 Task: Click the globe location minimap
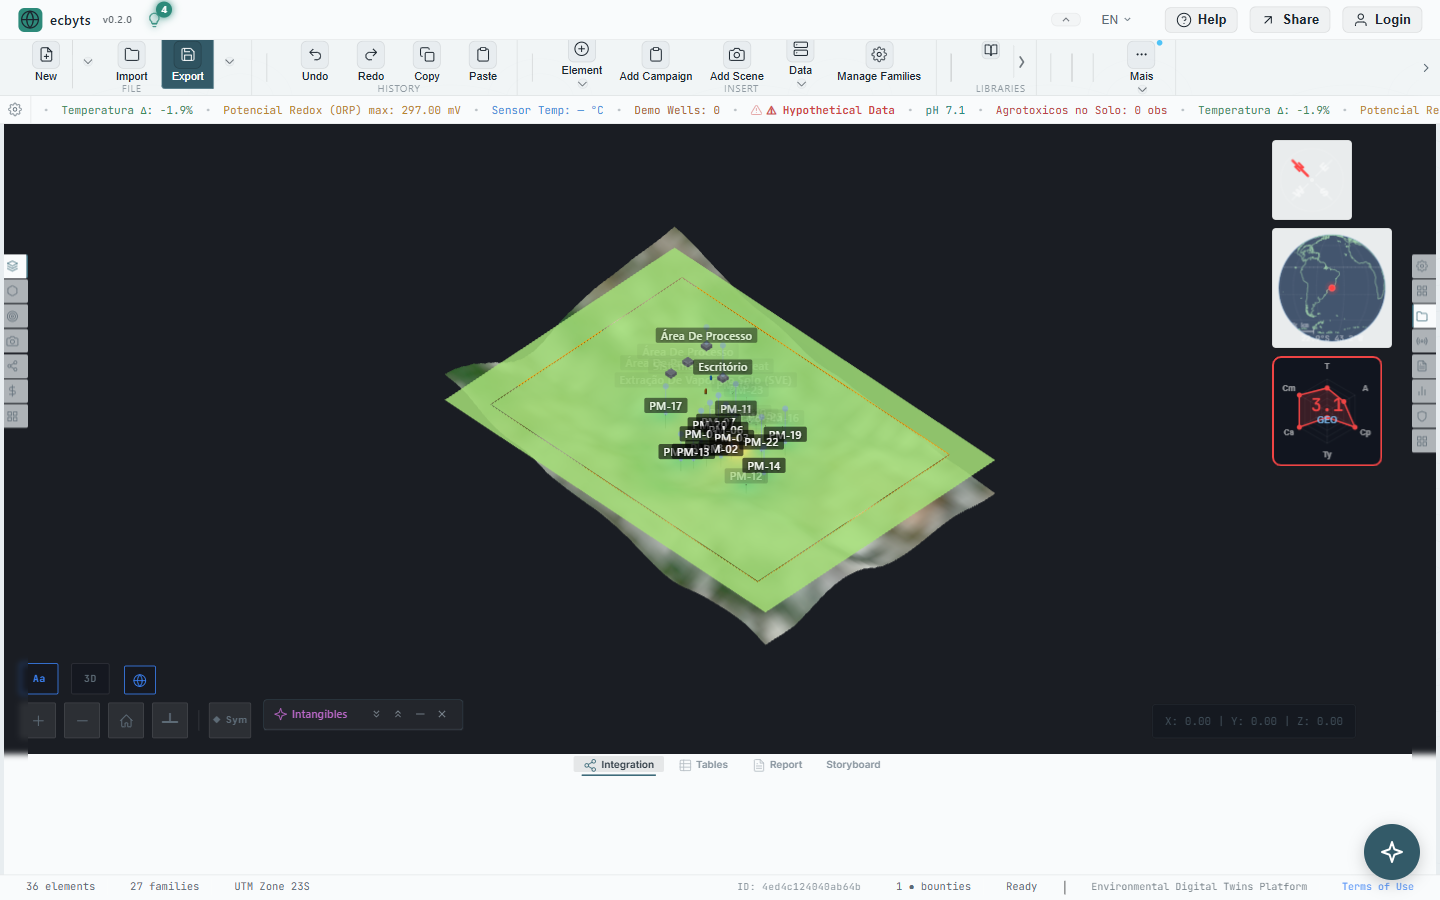[1332, 288]
